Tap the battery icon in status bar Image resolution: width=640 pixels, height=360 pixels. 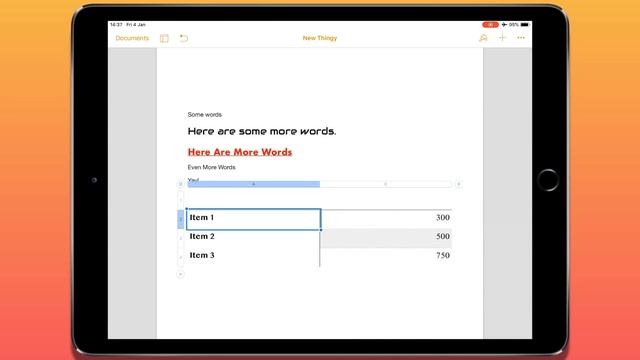525,24
